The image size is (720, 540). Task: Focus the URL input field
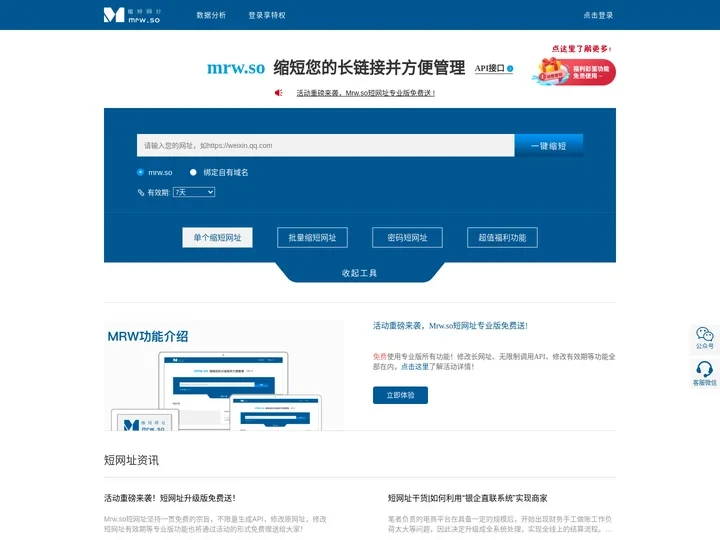click(325, 146)
